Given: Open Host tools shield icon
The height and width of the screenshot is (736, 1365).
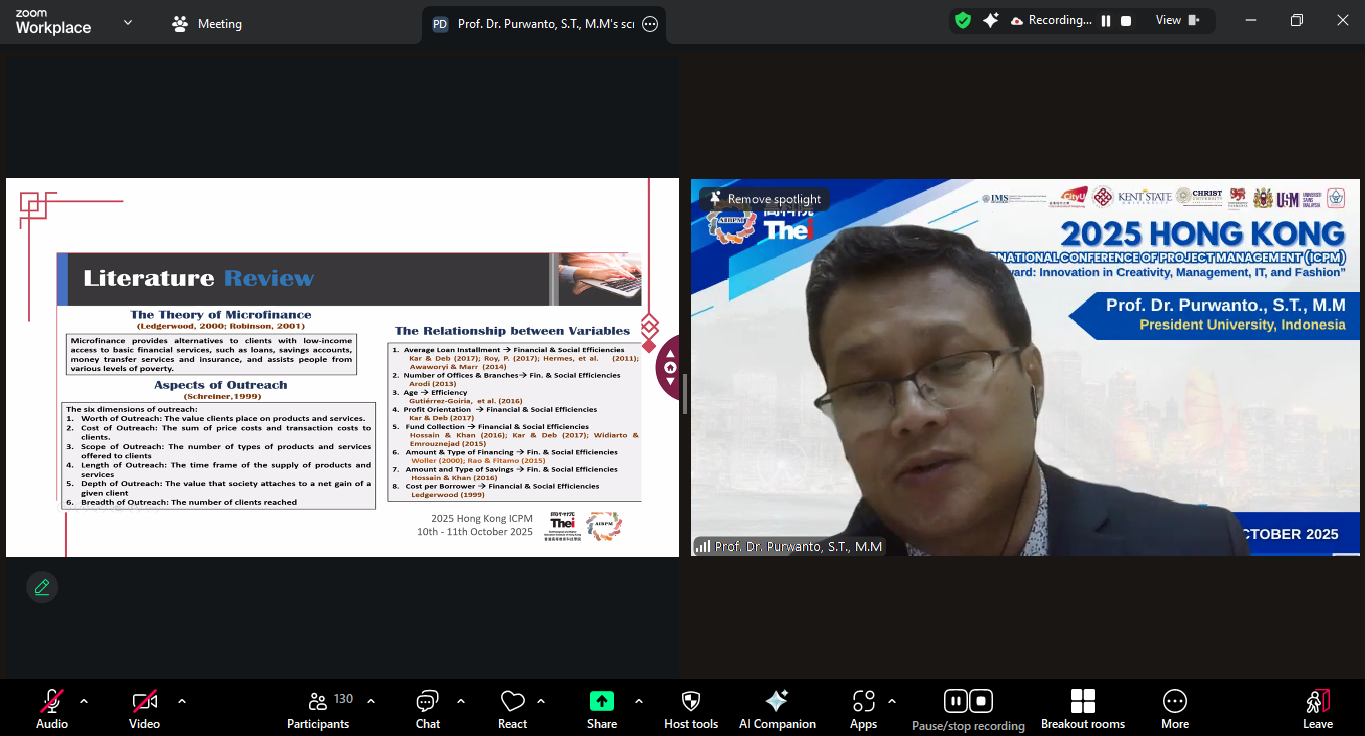Looking at the screenshot, I should (x=690, y=708).
